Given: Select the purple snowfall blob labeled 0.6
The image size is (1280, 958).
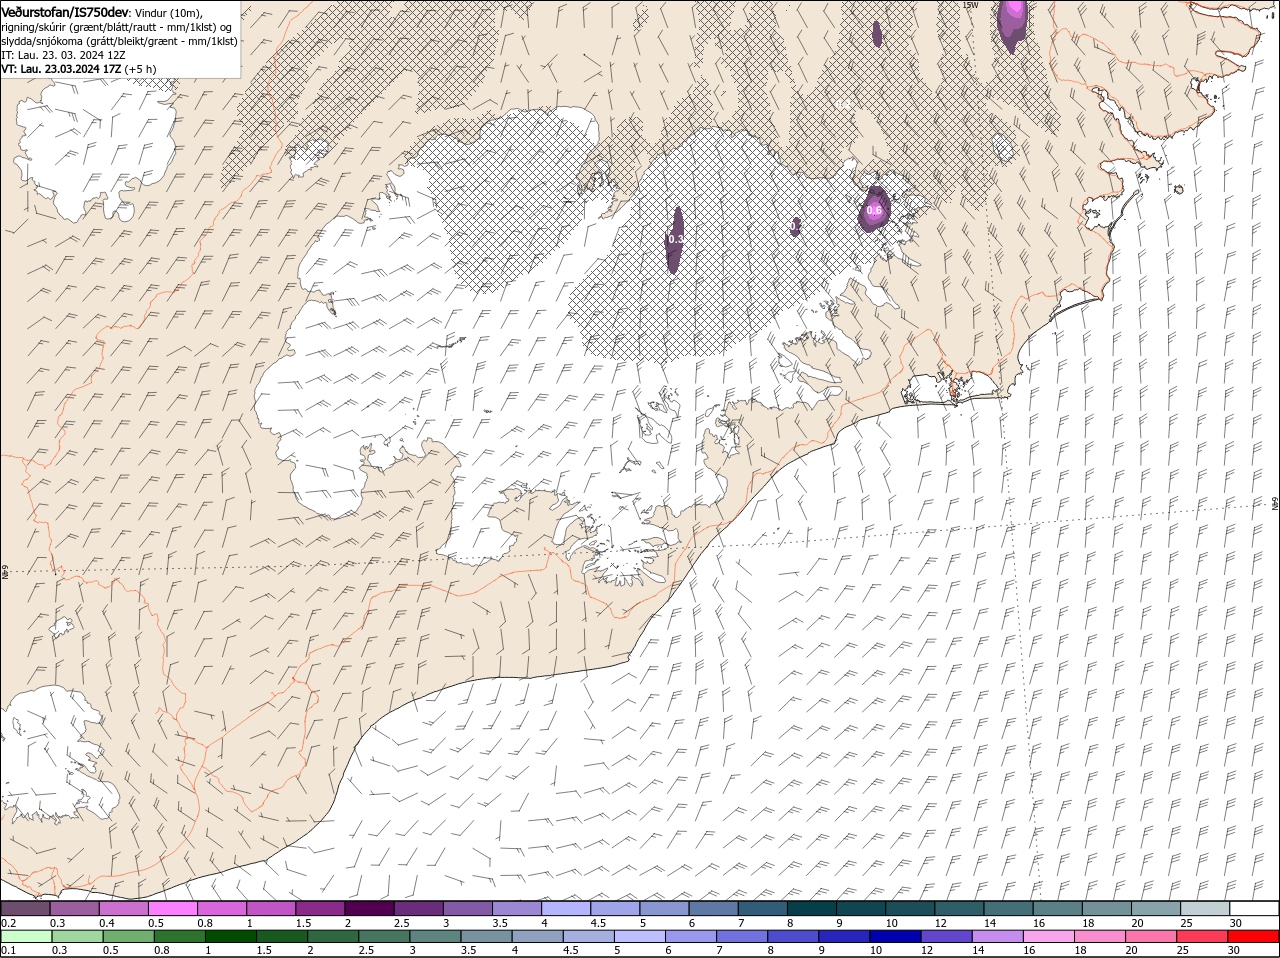Looking at the screenshot, I should pyautogui.click(x=874, y=209).
